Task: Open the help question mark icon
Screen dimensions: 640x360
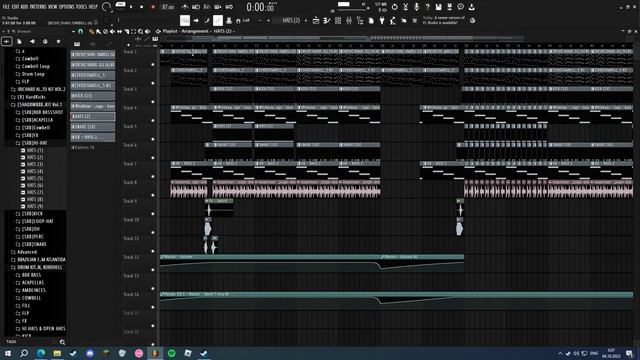Action: 427,7
